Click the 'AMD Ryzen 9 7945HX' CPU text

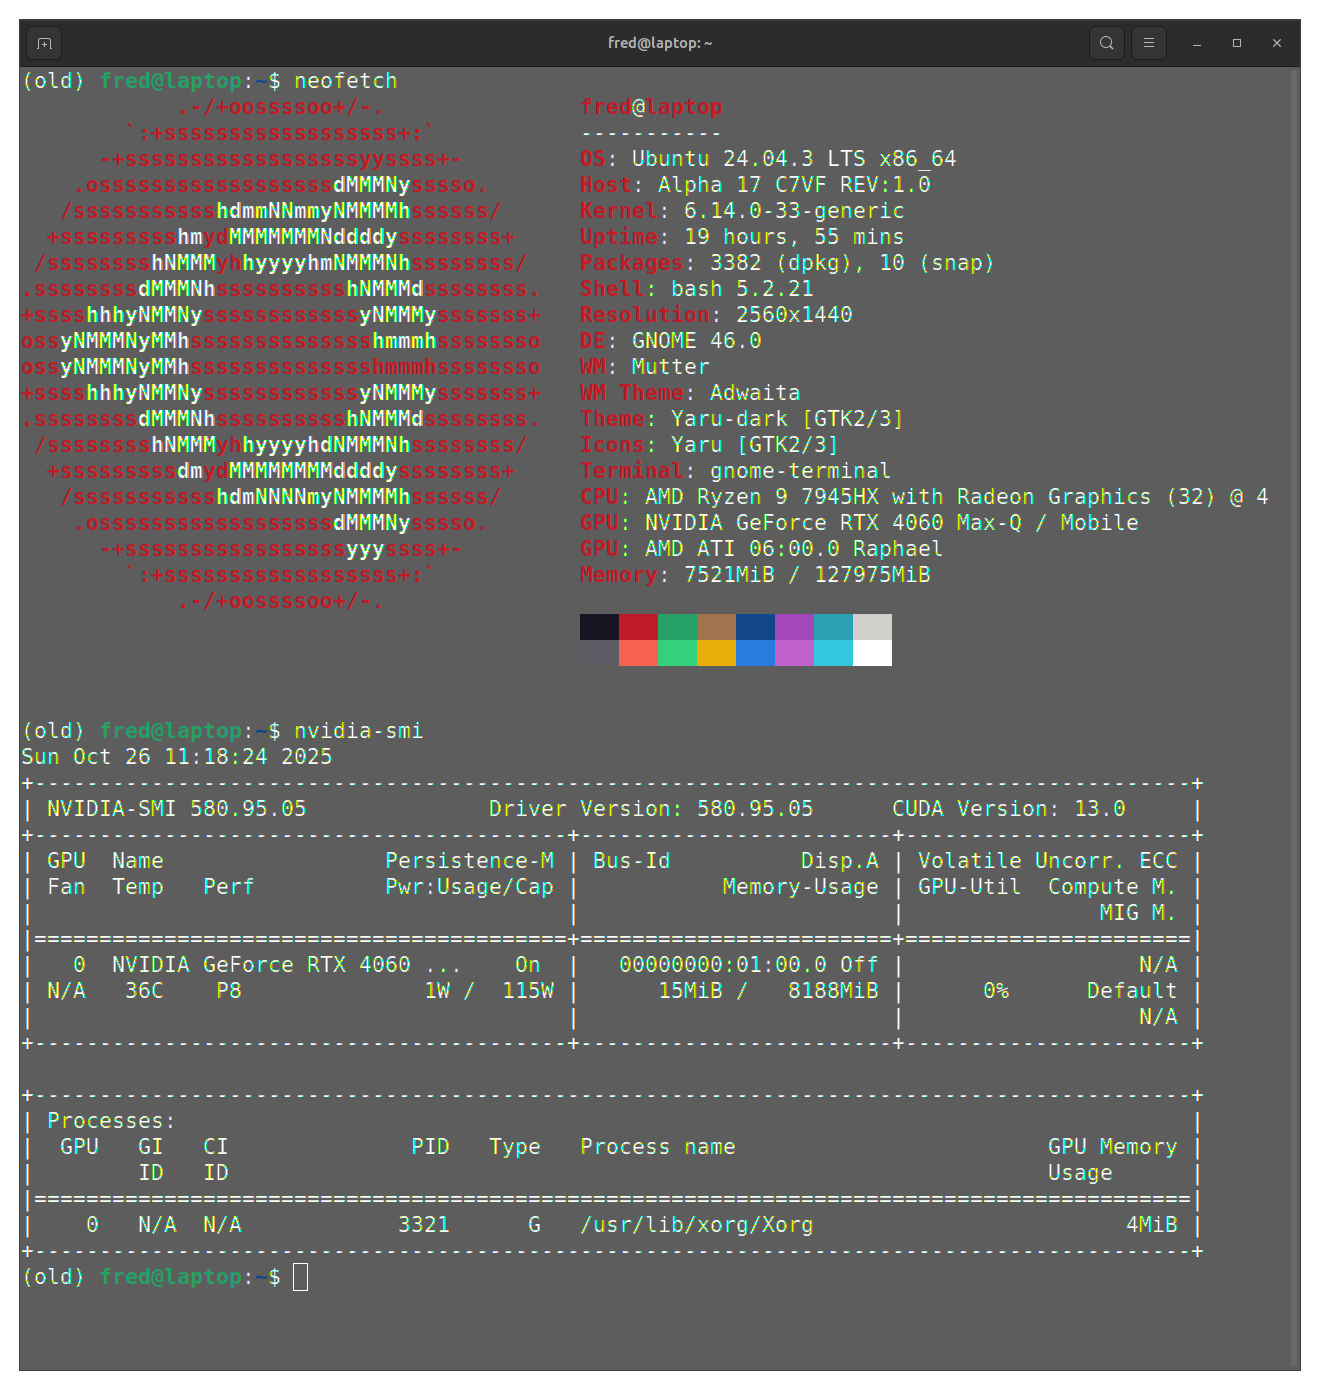(761, 497)
